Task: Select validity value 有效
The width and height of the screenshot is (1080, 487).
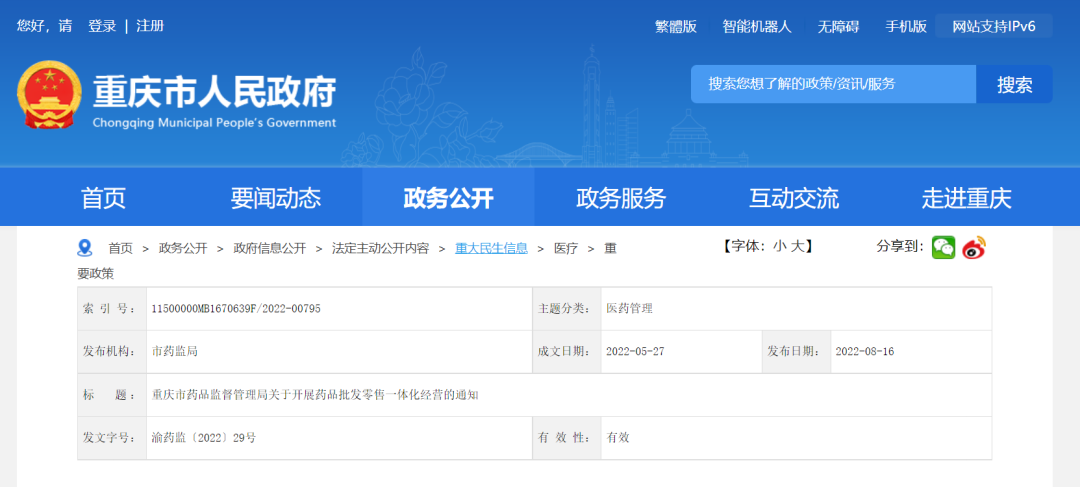Action: [x=618, y=437]
